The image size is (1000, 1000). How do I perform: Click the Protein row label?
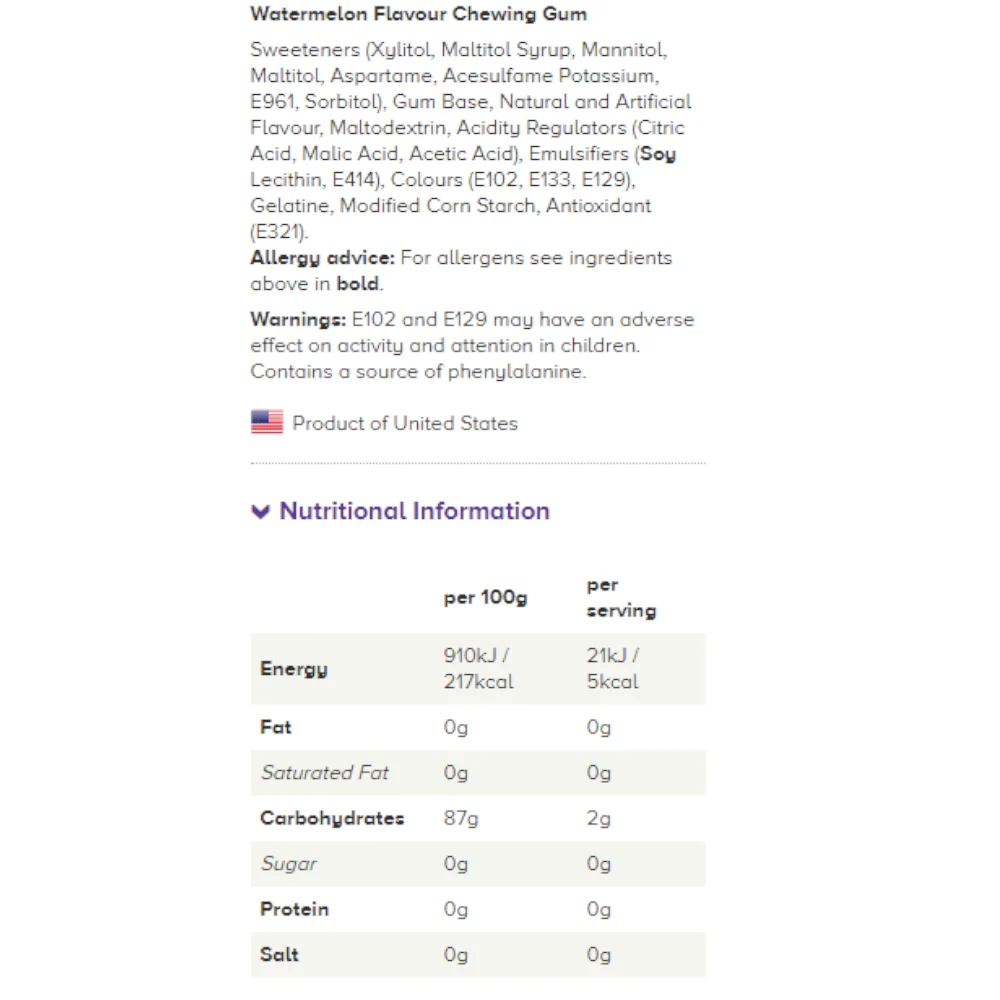295,909
